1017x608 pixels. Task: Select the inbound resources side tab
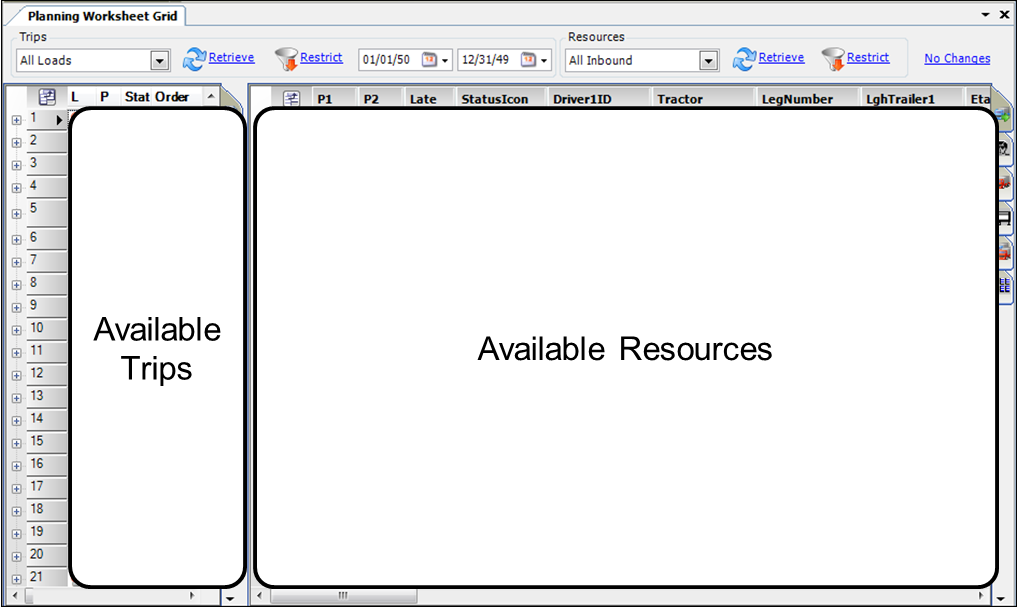pyautogui.click(x=1003, y=117)
